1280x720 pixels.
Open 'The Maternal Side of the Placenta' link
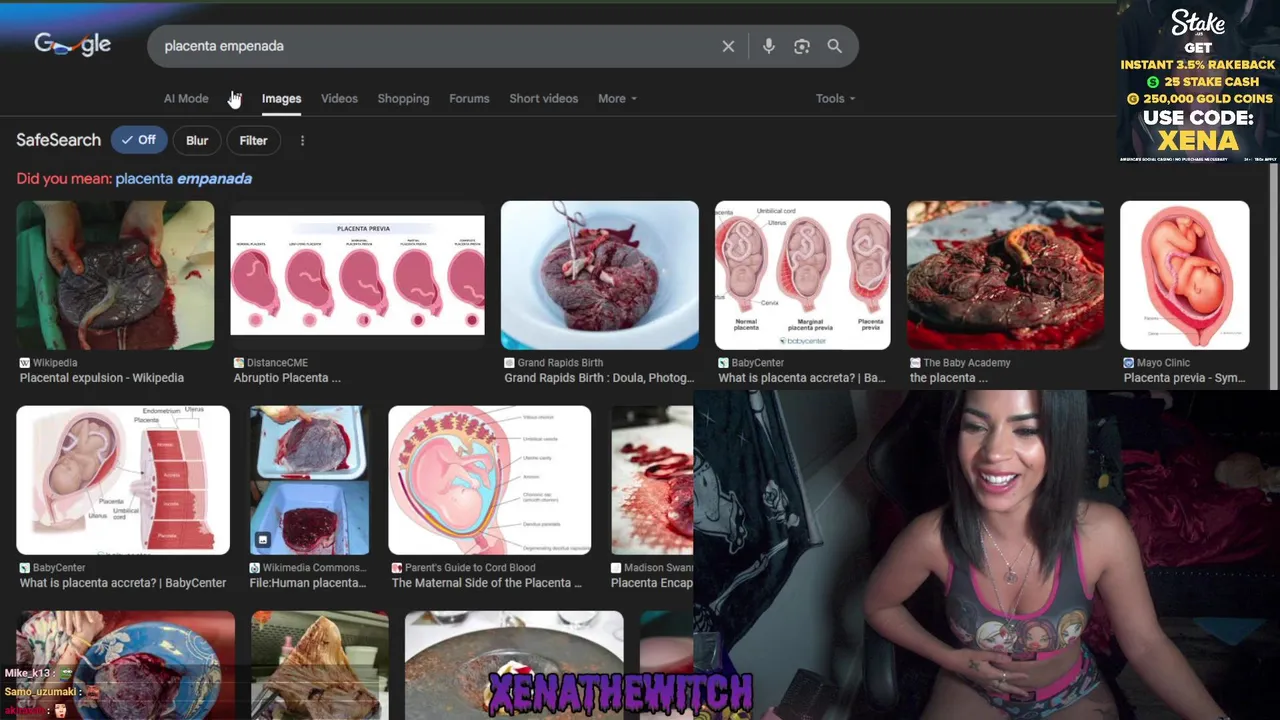[486, 583]
